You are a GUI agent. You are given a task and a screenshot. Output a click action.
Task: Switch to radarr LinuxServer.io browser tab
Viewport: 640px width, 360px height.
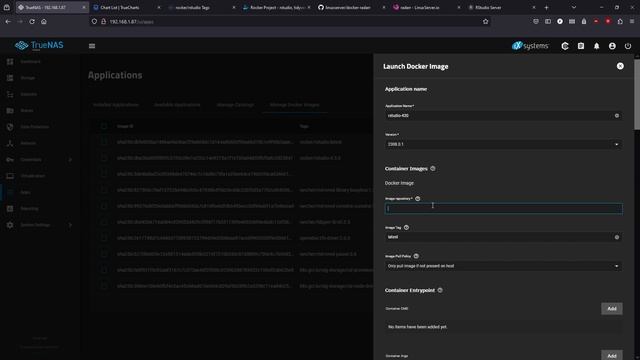coord(426,7)
